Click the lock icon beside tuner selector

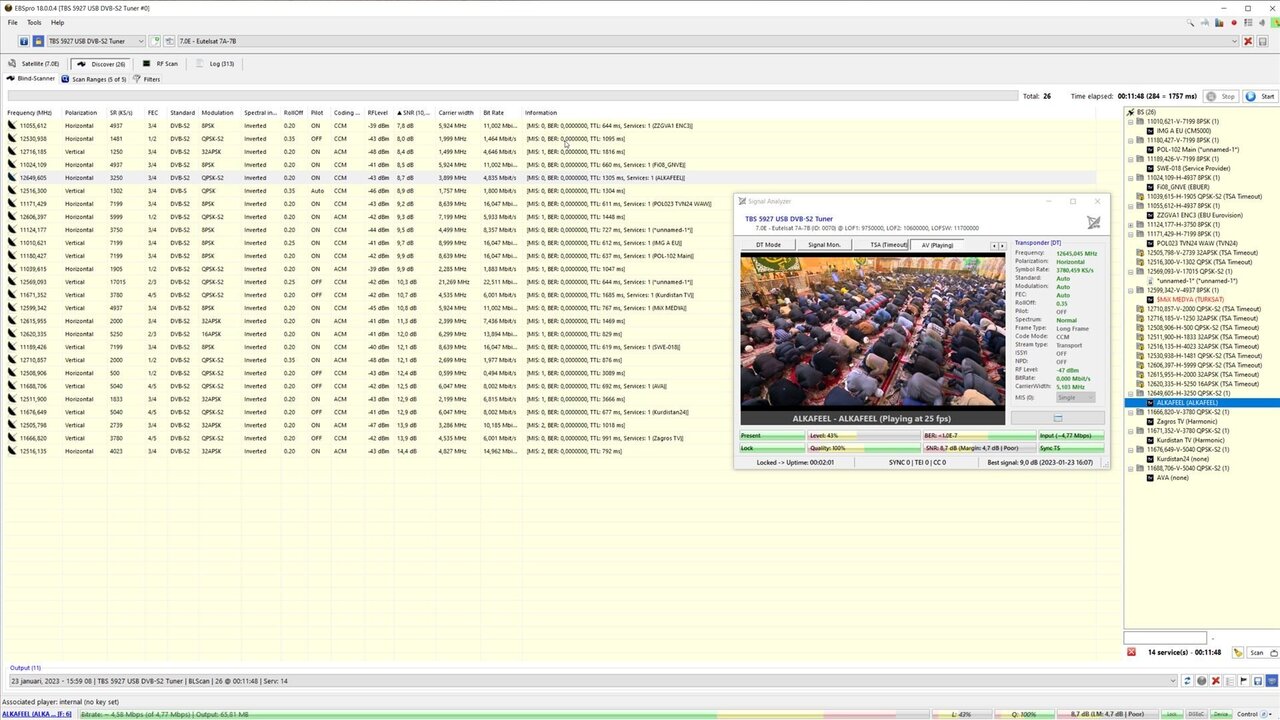pyautogui.click(x=39, y=41)
